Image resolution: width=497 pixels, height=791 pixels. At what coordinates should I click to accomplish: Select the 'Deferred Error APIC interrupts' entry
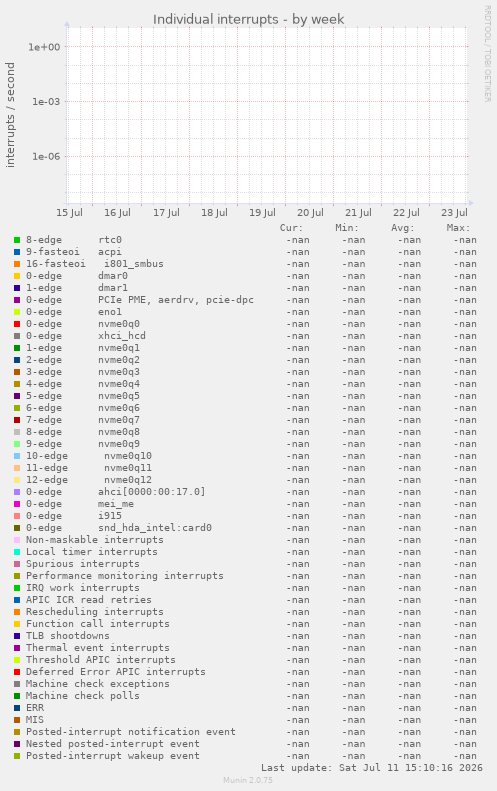pyautogui.click(x=116, y=672)
